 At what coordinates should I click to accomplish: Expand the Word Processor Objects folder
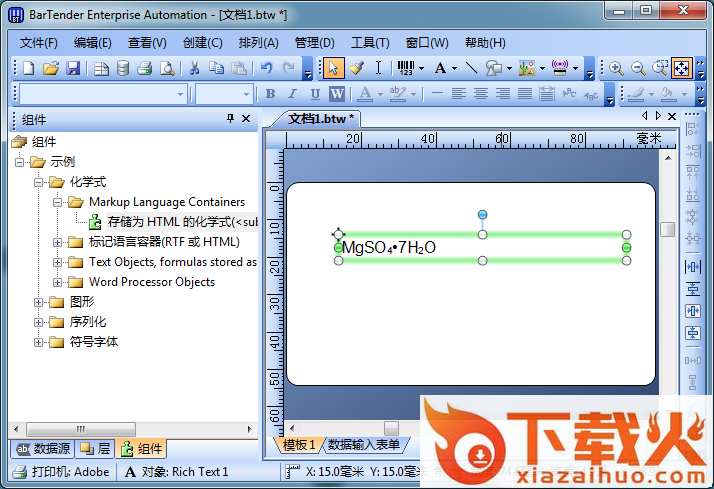click(57, 282)
